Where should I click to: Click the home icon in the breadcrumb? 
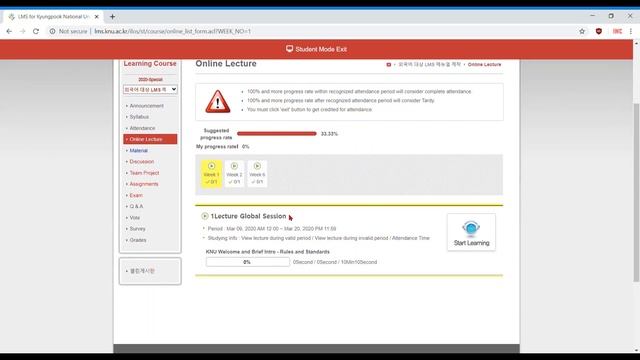point(389,64)
